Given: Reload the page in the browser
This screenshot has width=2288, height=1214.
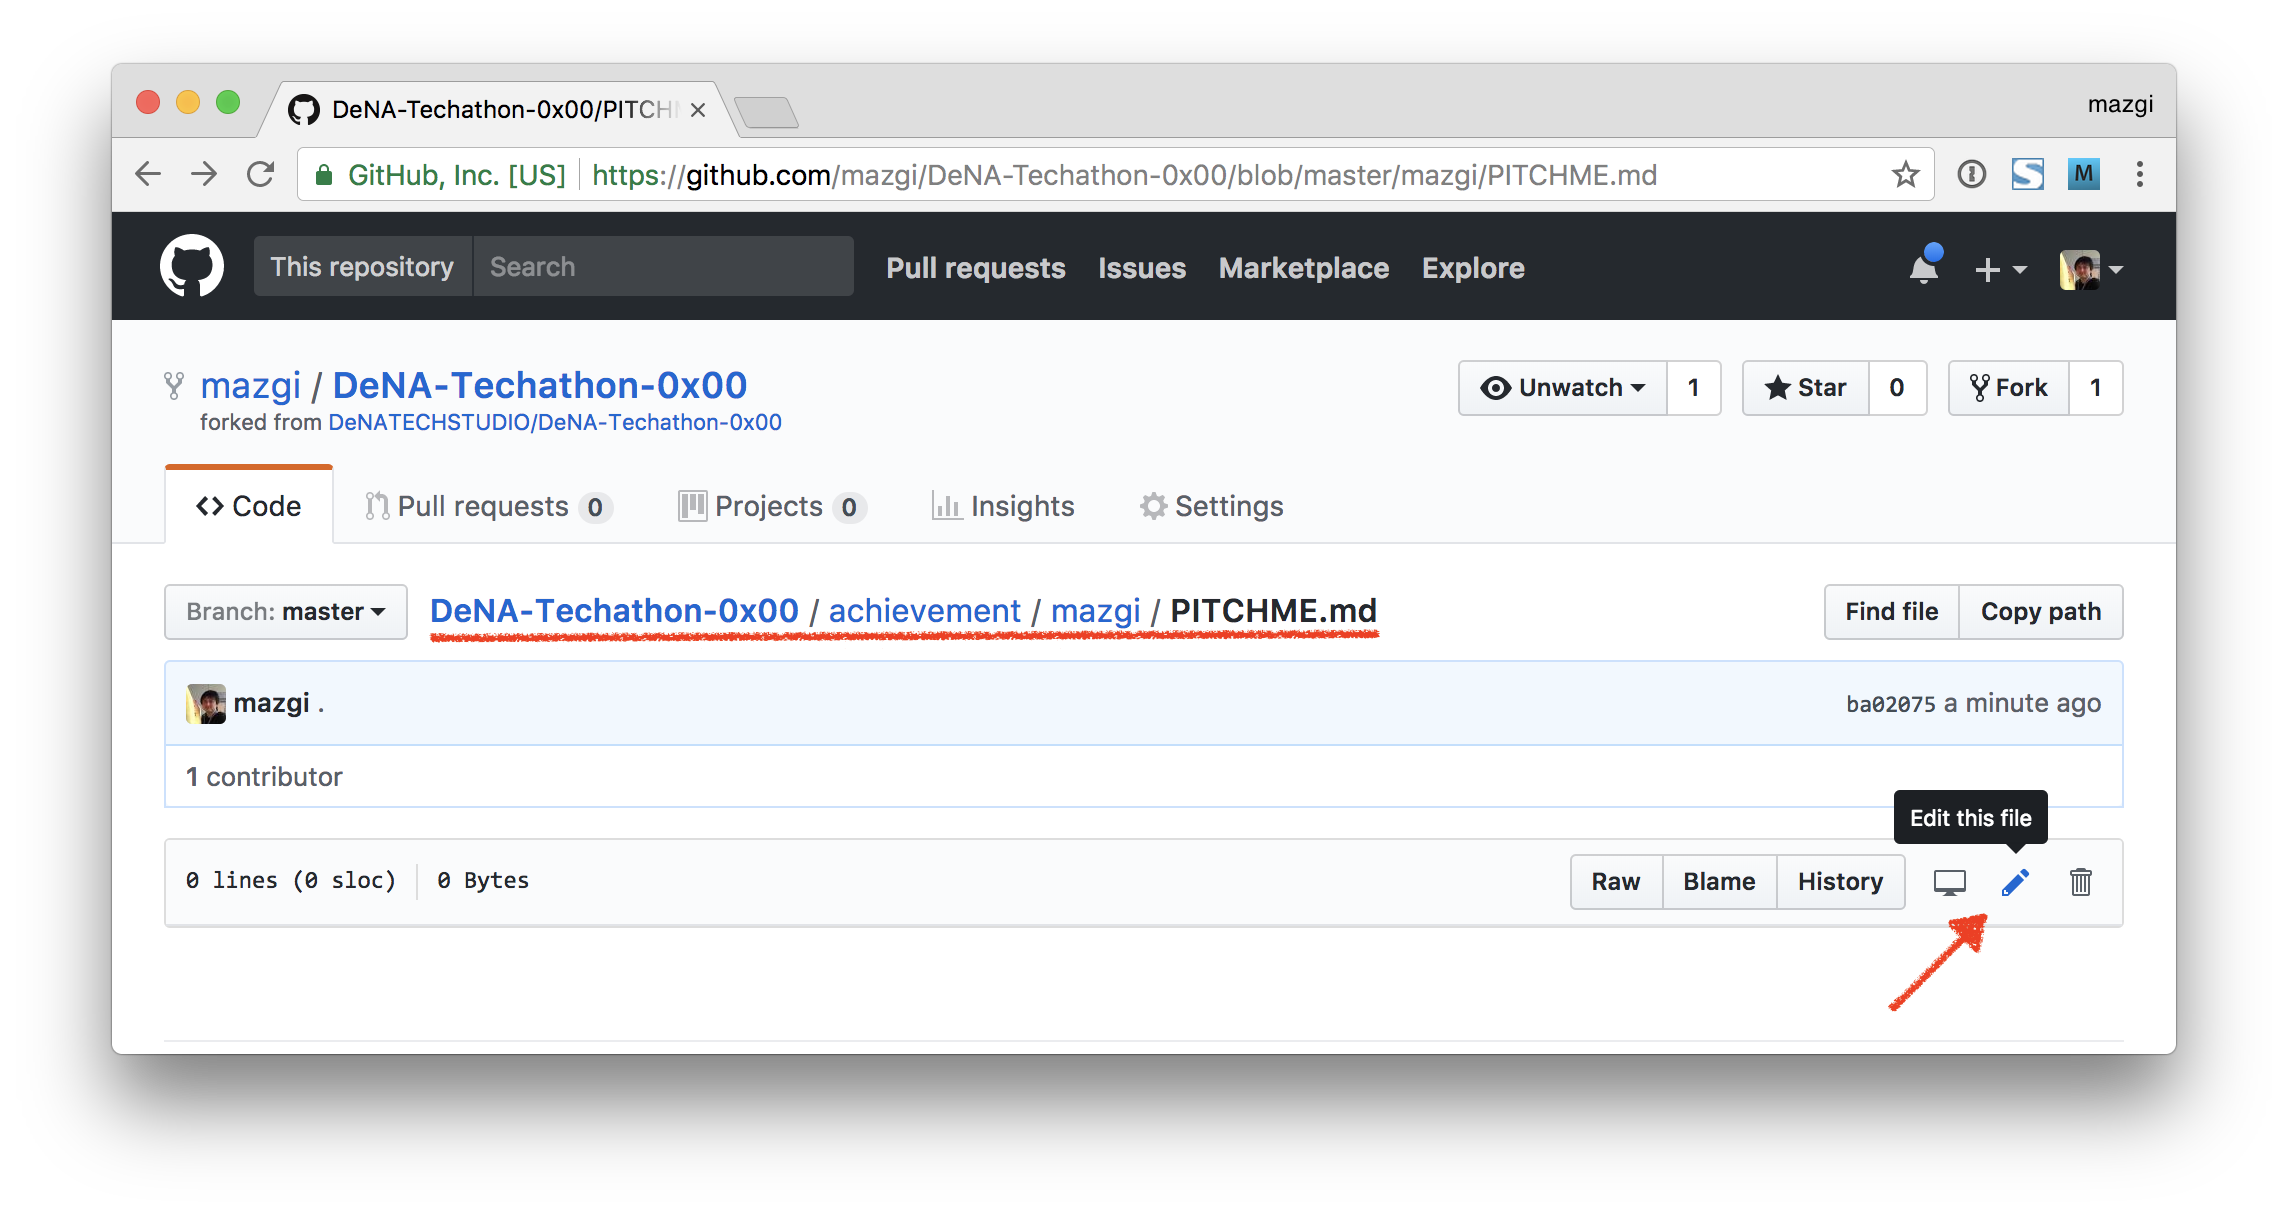Looking at the screenshot, I should coord(261,175).
